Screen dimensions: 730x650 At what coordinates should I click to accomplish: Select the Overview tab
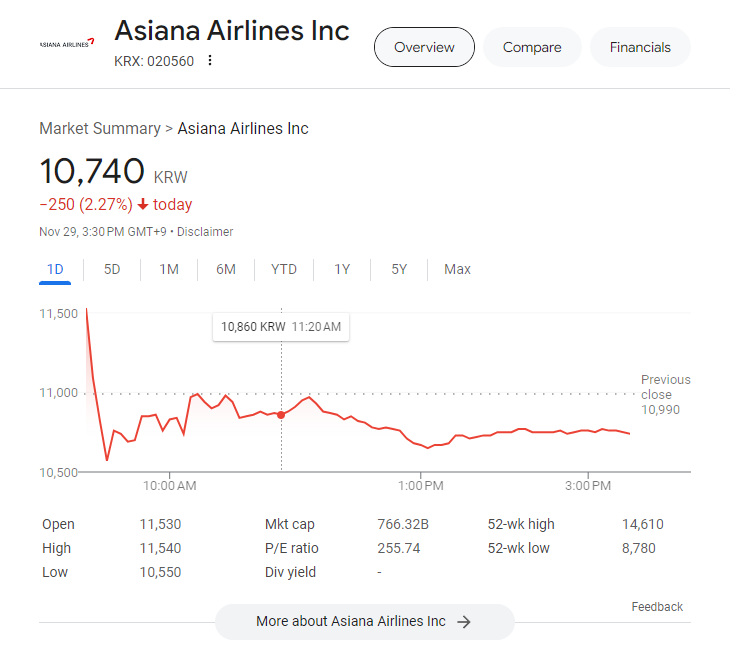424,47
